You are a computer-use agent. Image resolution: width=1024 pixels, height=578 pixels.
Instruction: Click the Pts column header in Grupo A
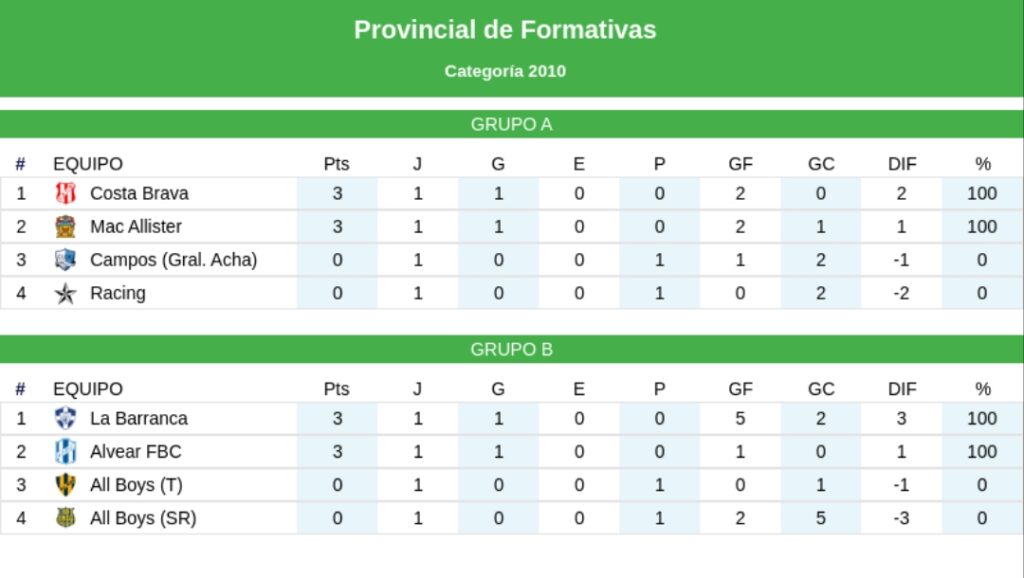[336, 164]
